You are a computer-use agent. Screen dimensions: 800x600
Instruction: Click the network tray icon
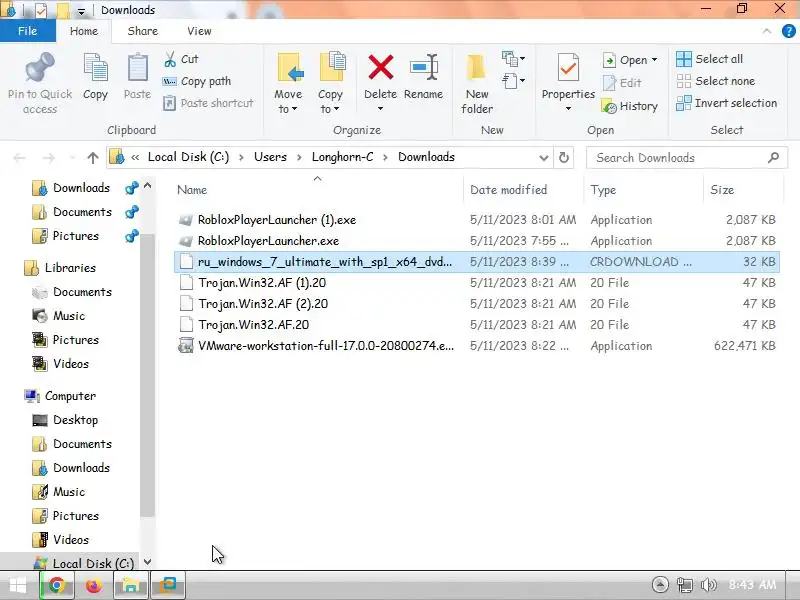(x=684, y=585)
